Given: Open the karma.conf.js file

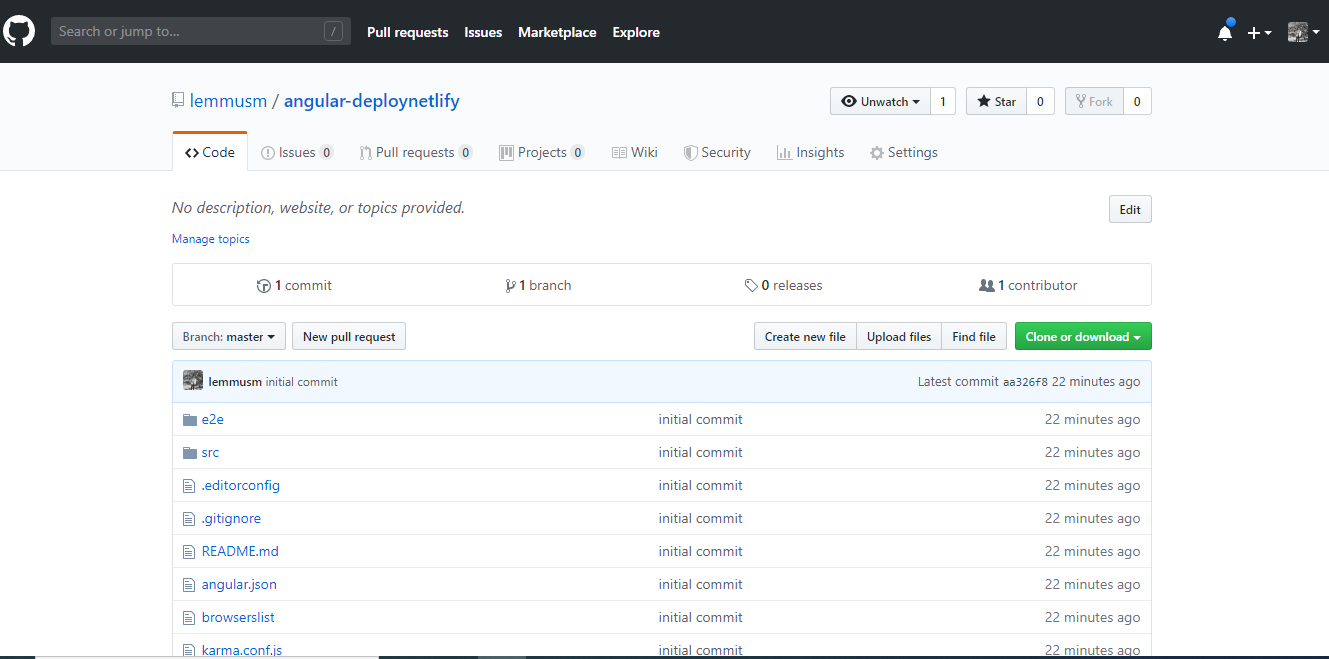Looking at the screenshot, I should (x=242, y=650).
